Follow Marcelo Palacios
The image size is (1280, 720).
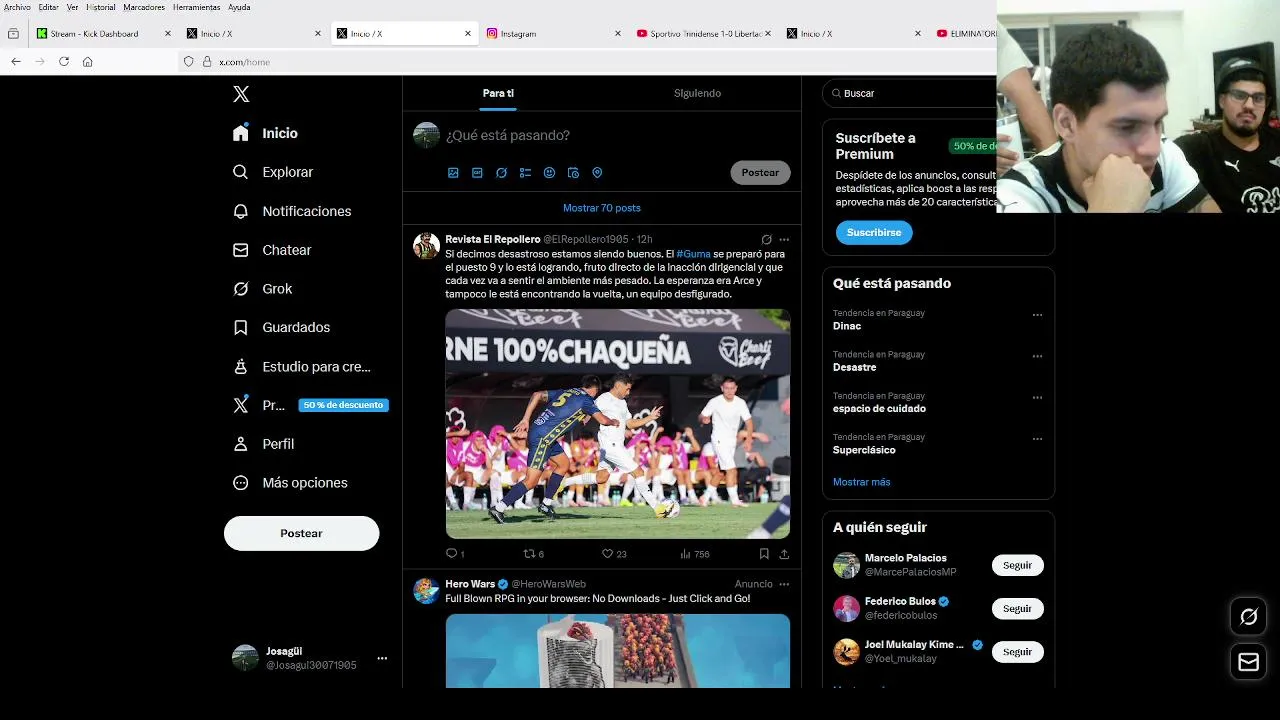point(1017,565)
